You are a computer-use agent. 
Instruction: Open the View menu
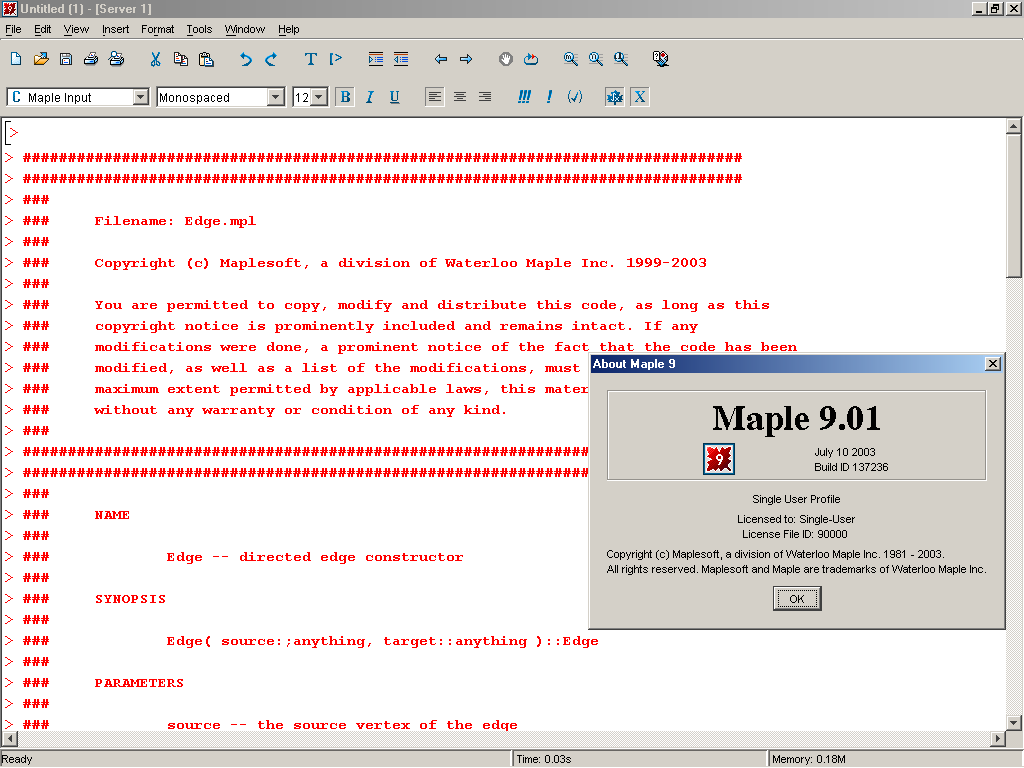pos(76,29)
